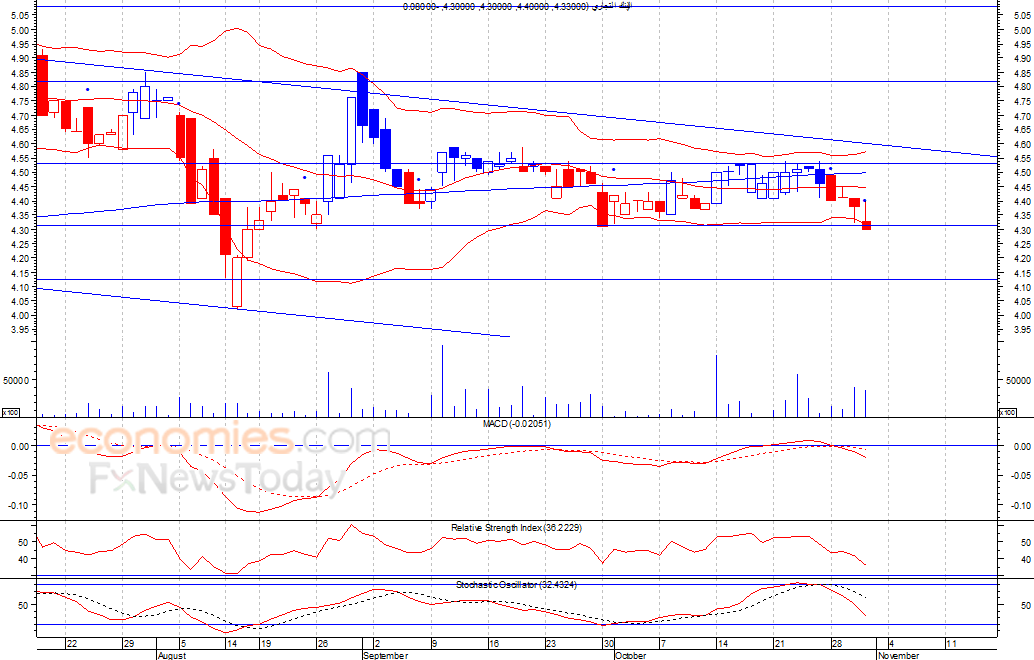Click the November month label

pos(898,655)
